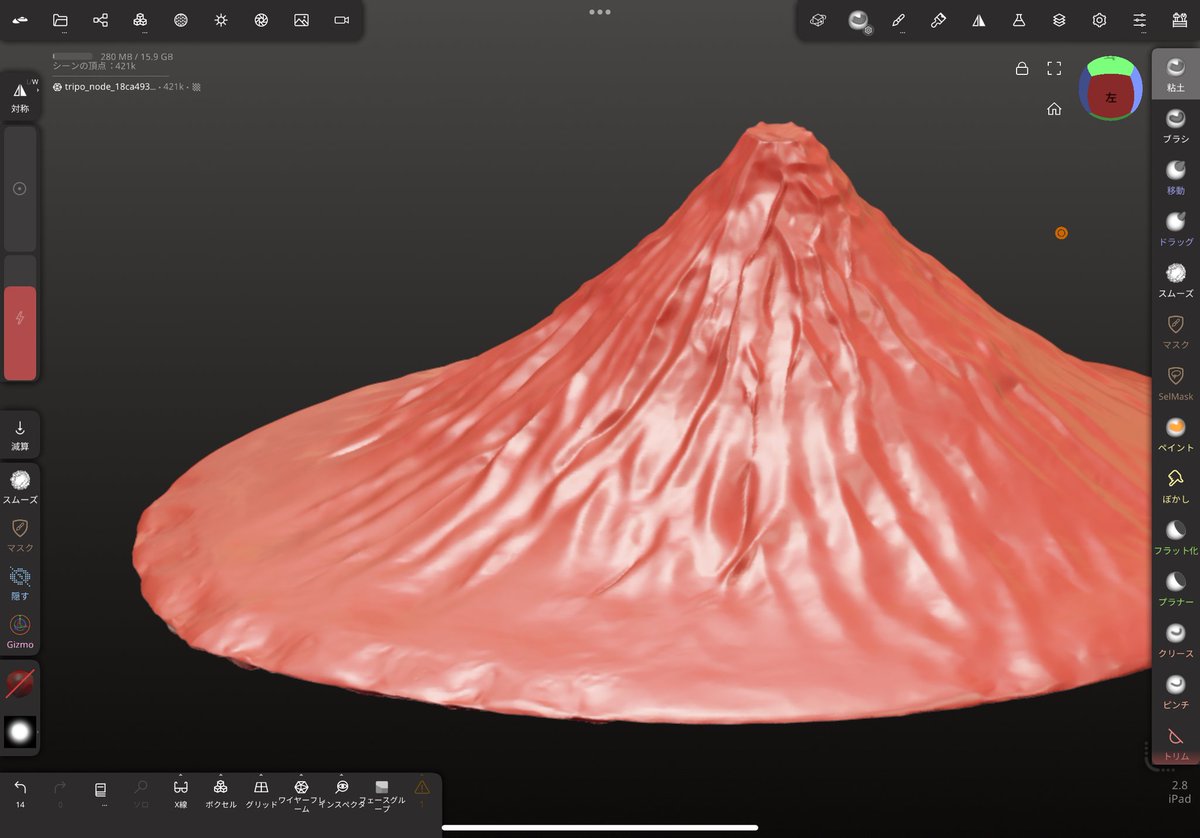Select the 移動 (Move) tool
1200x838 pixels.
[1175, 176]
